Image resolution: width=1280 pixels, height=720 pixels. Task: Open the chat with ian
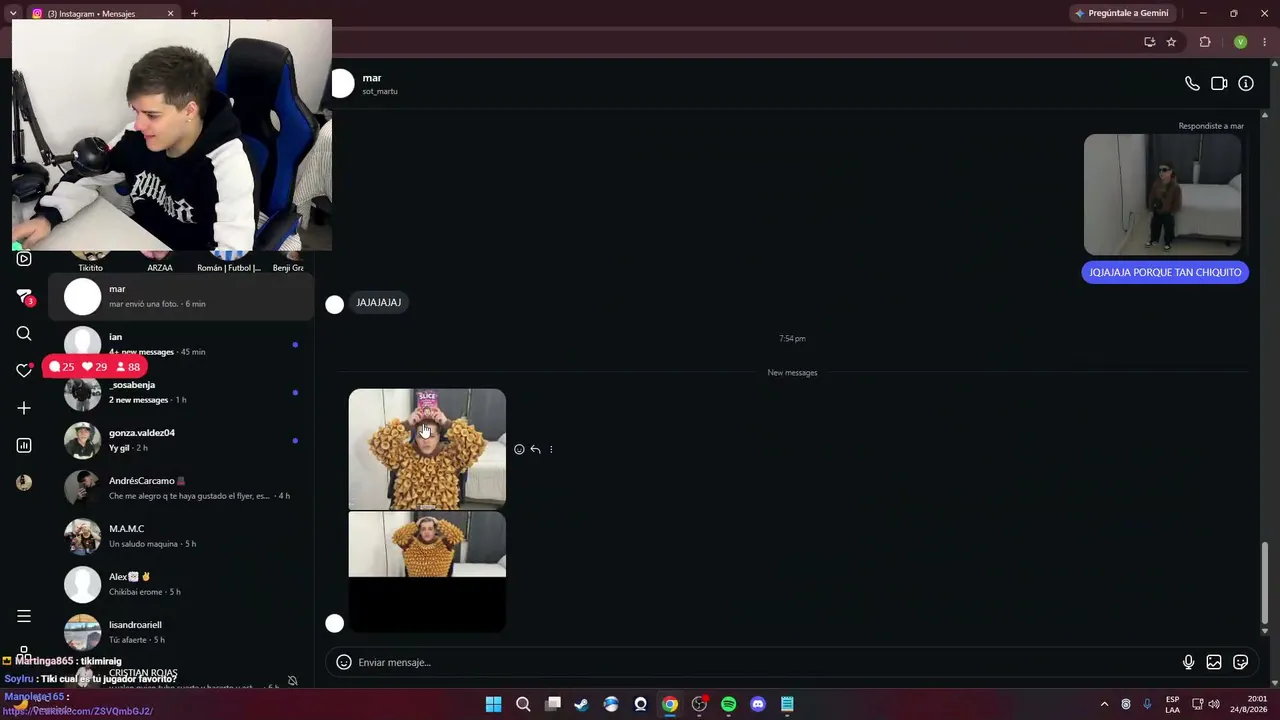pos(181,344)
